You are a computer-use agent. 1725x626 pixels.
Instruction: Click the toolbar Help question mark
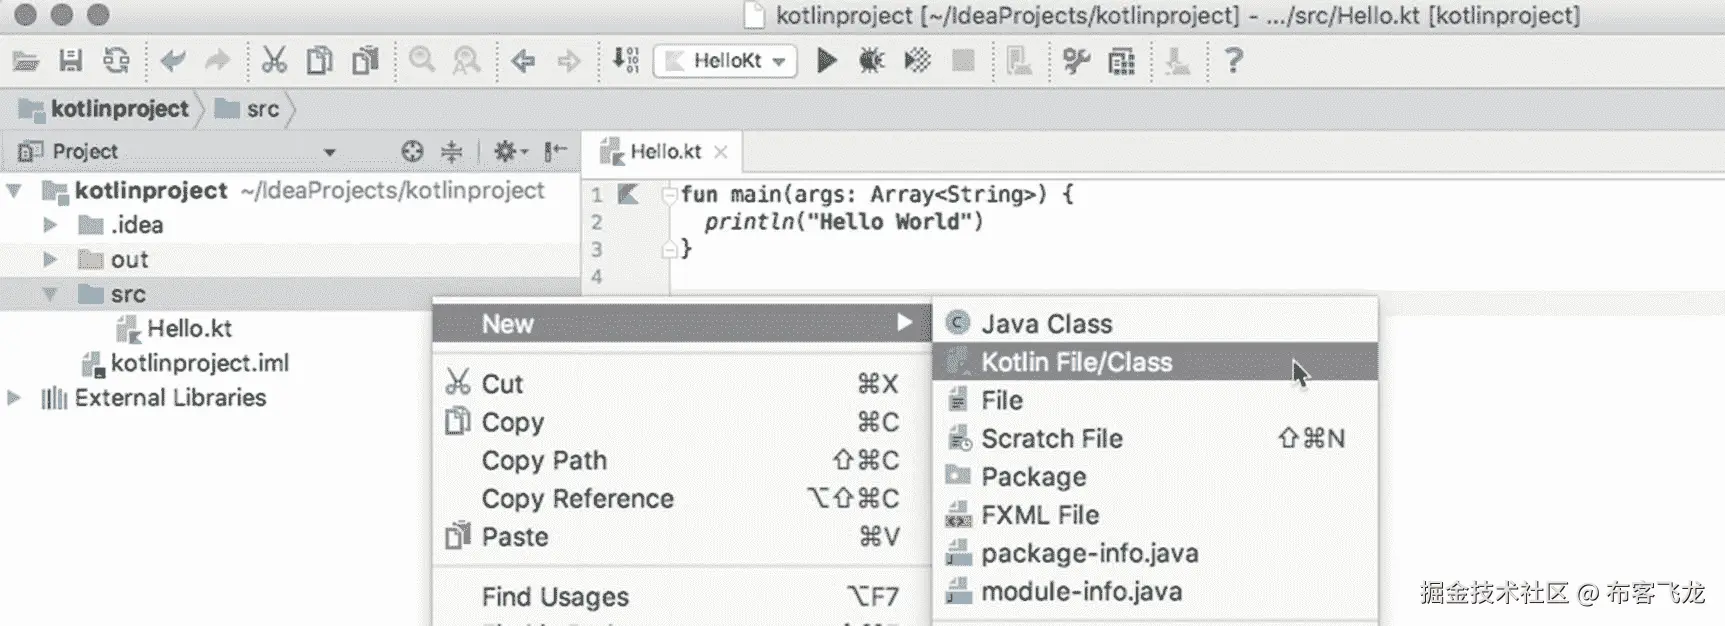coord(1234,61)
